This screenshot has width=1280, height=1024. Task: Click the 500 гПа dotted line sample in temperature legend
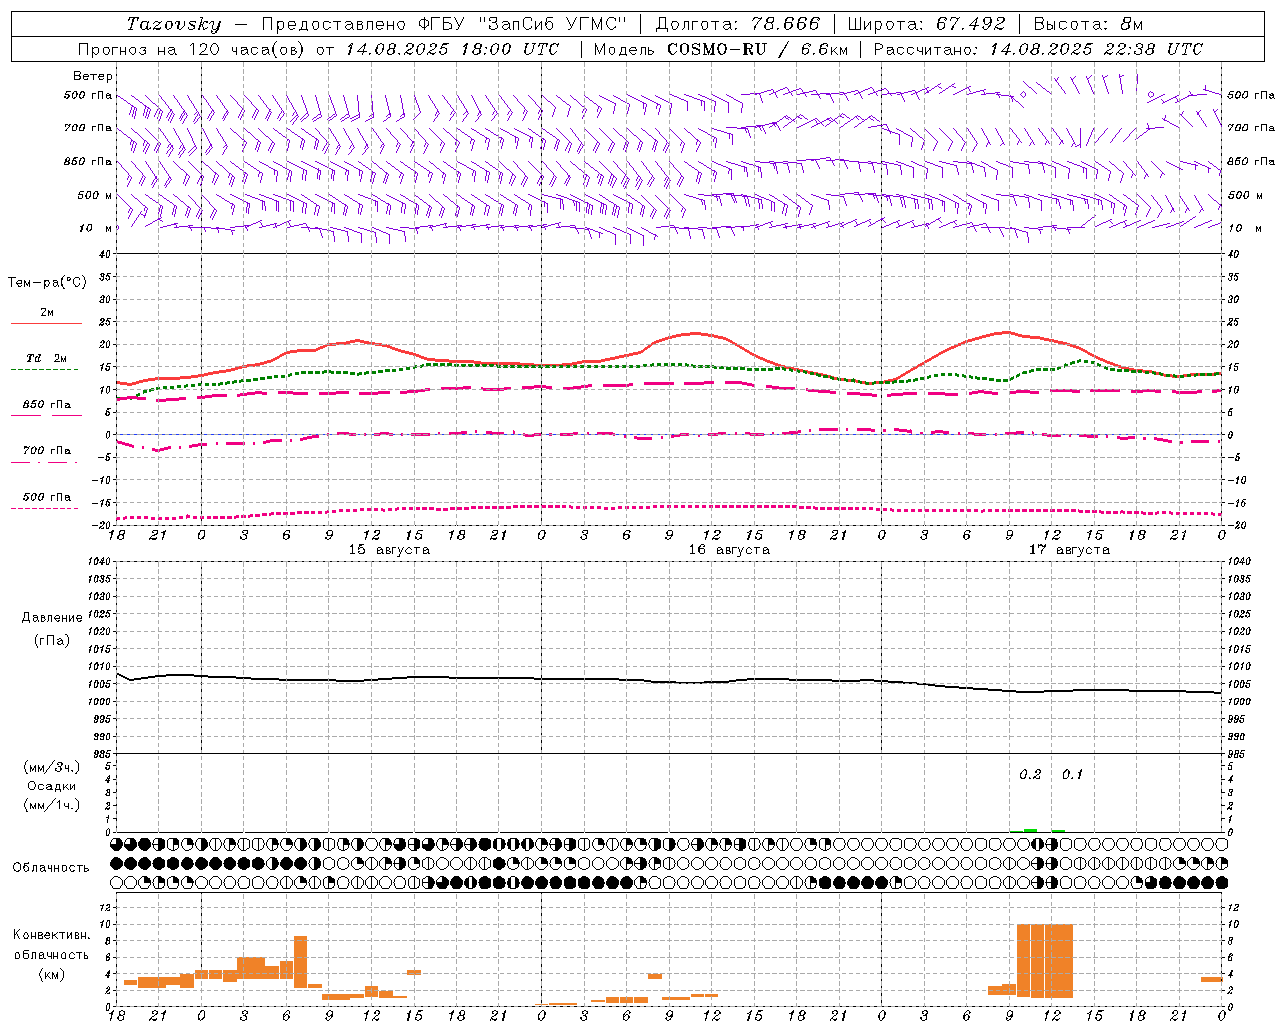[44, 508]
